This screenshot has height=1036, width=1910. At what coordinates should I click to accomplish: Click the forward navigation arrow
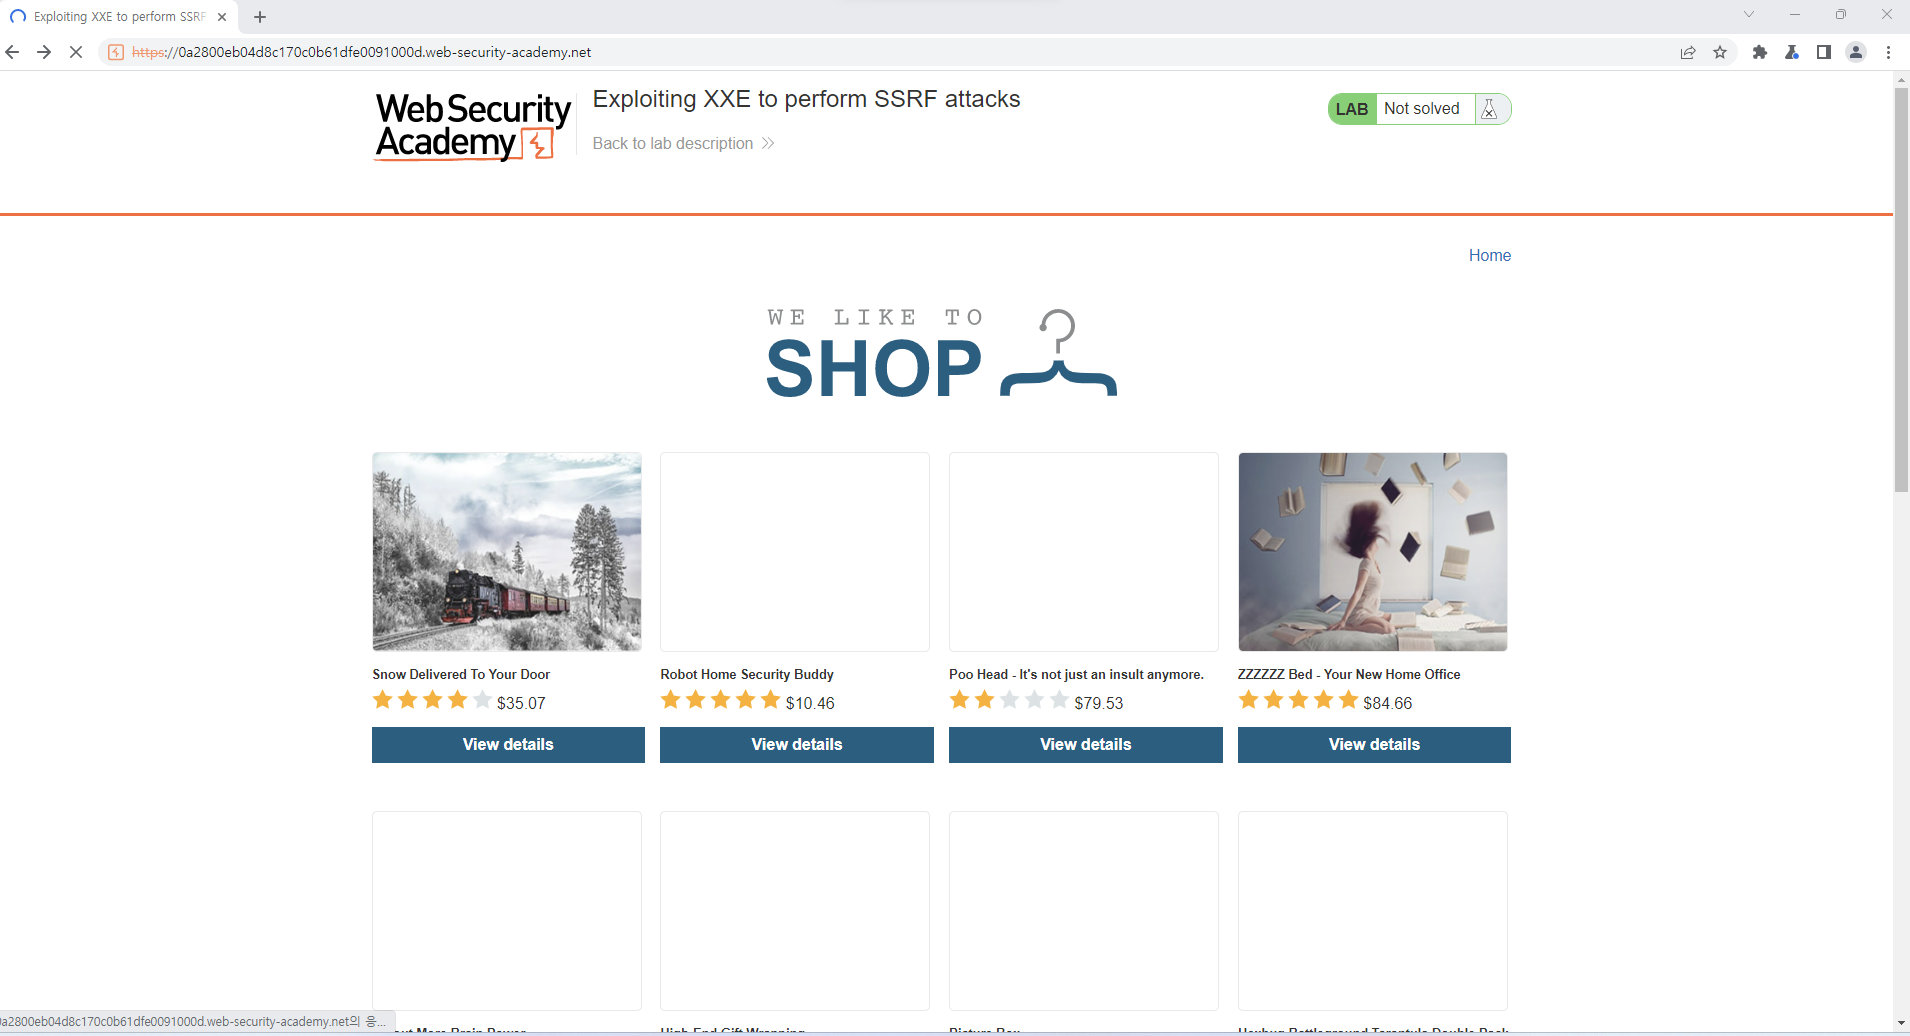click(44, 52)
